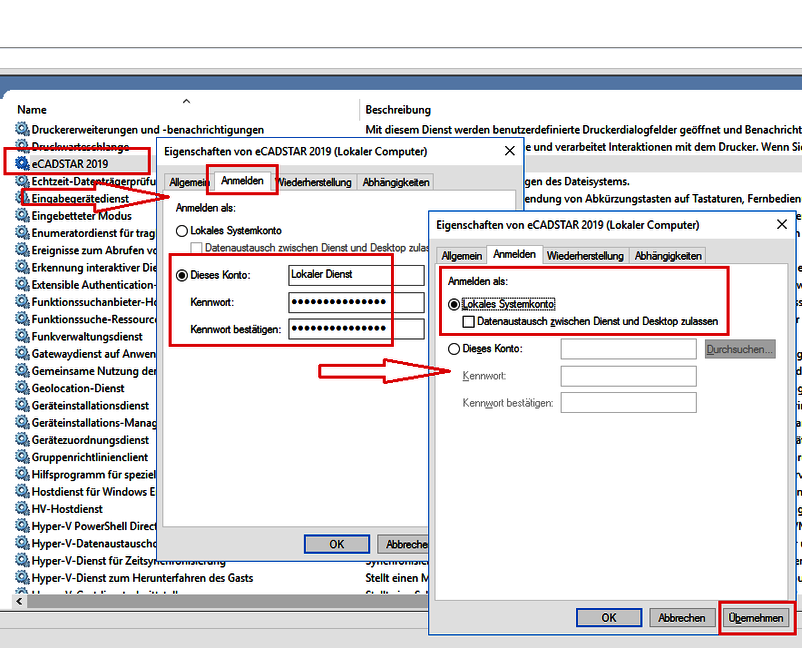Click gear icon of Hilfsprogramm für spezielle row

click(x=22, y=474)
